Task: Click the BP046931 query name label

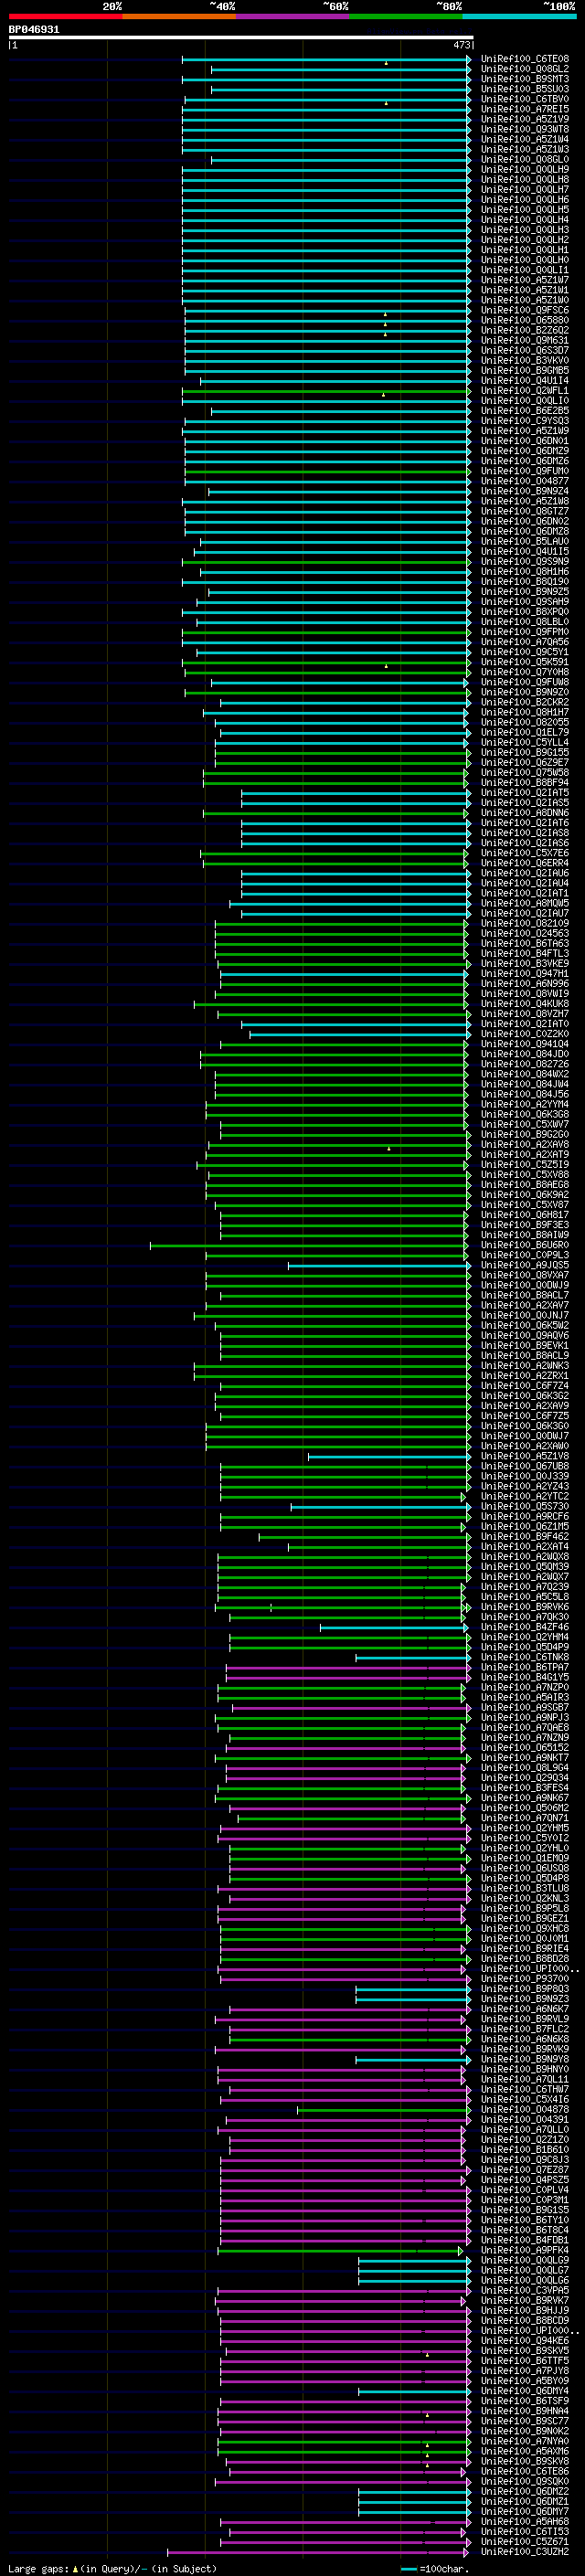Action: [34, 30]
